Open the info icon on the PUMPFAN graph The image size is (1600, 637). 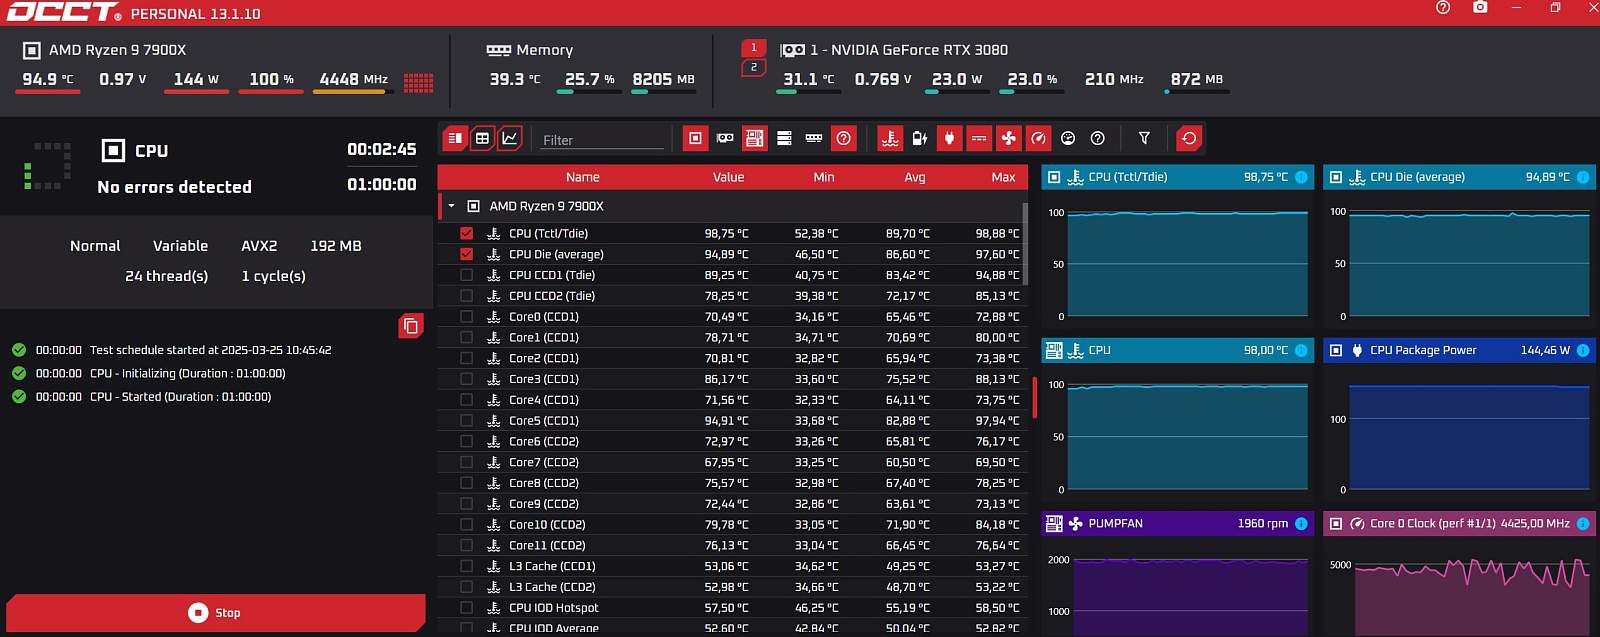pyautogui.click(x=1301, y=523)
